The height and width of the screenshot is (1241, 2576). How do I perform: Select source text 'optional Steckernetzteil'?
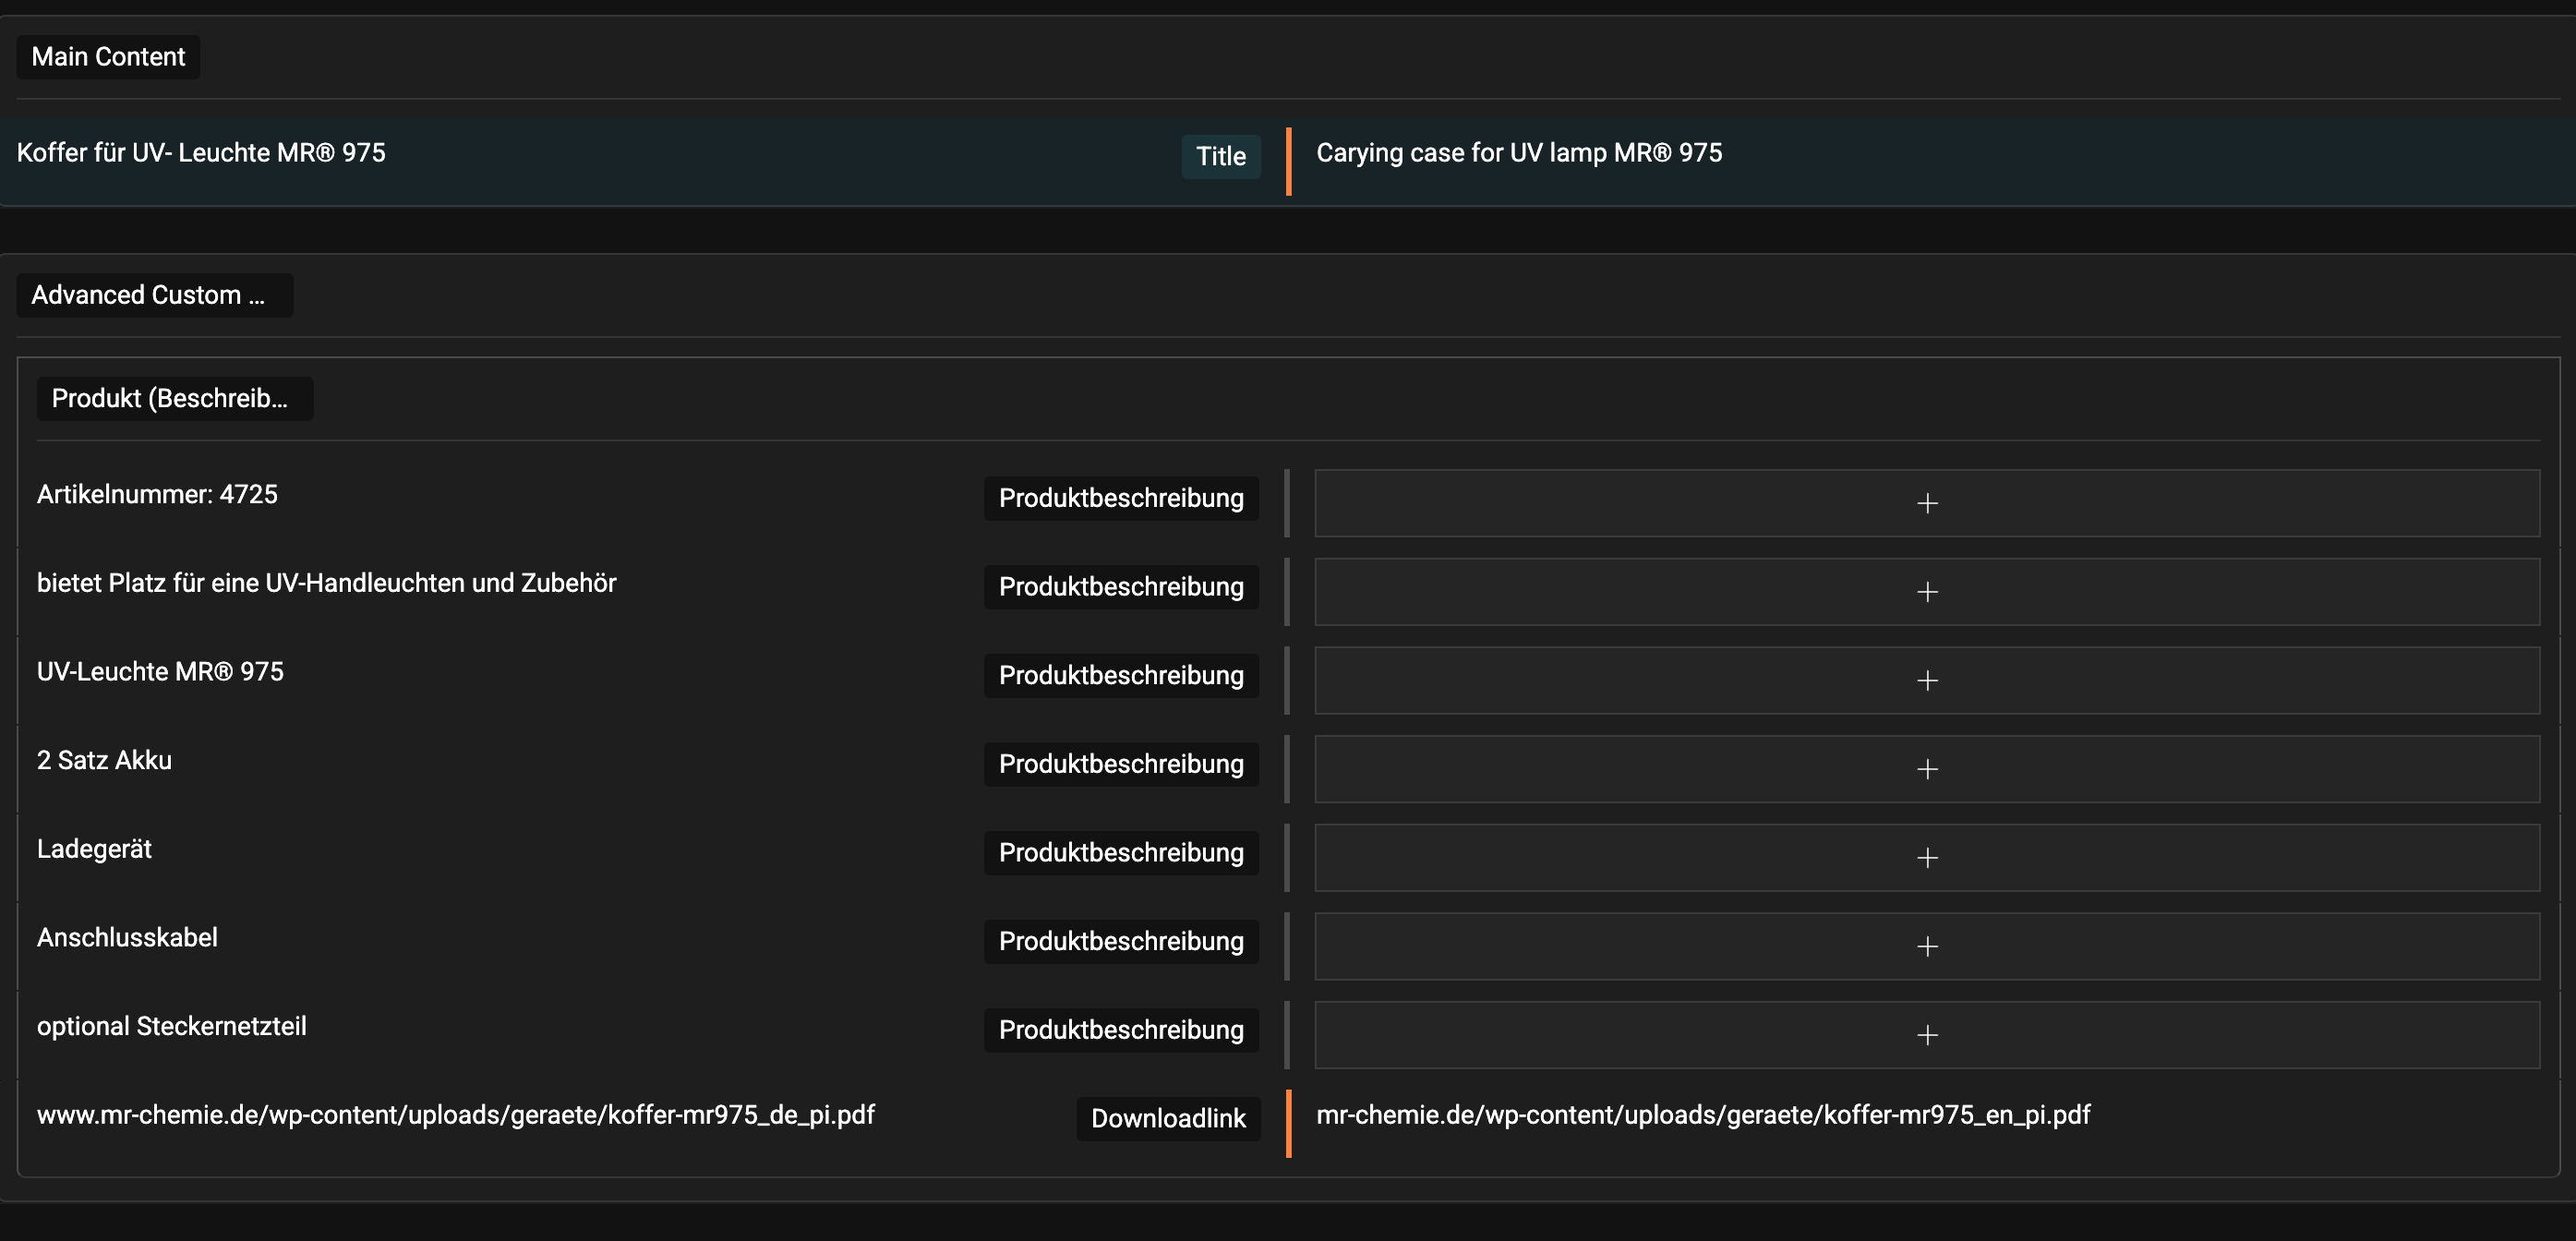[171, 1026]
